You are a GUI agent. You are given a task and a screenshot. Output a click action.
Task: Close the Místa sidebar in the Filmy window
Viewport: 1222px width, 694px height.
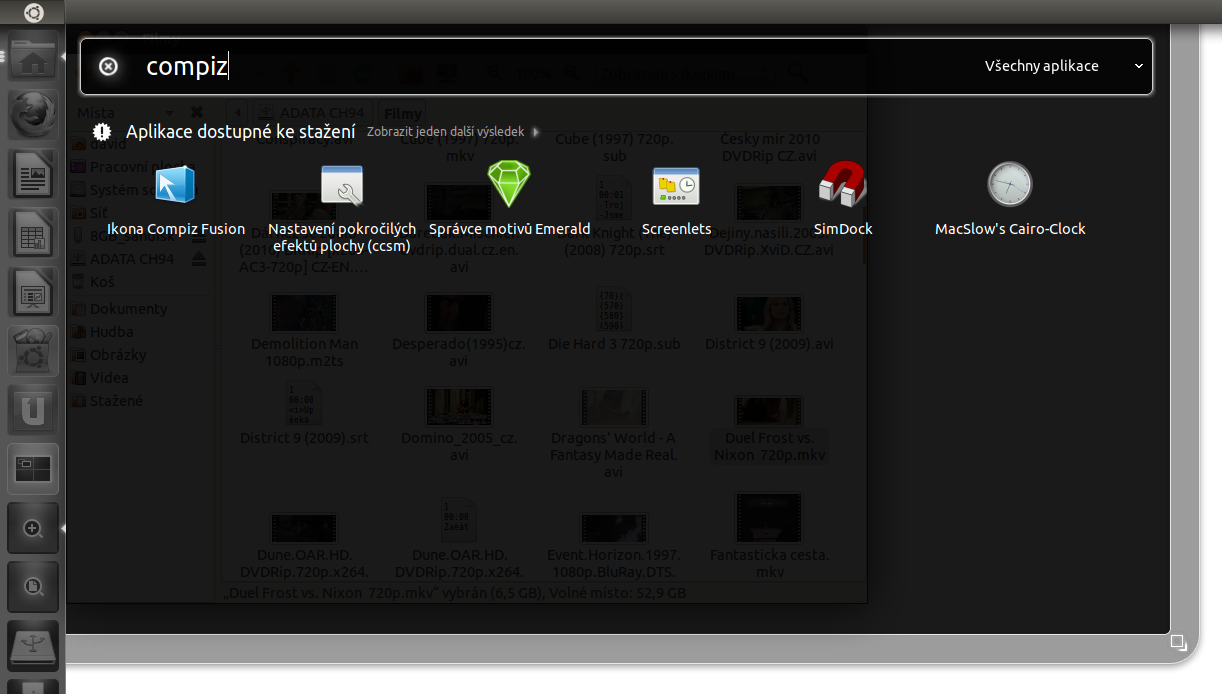(x=197, y=112)
